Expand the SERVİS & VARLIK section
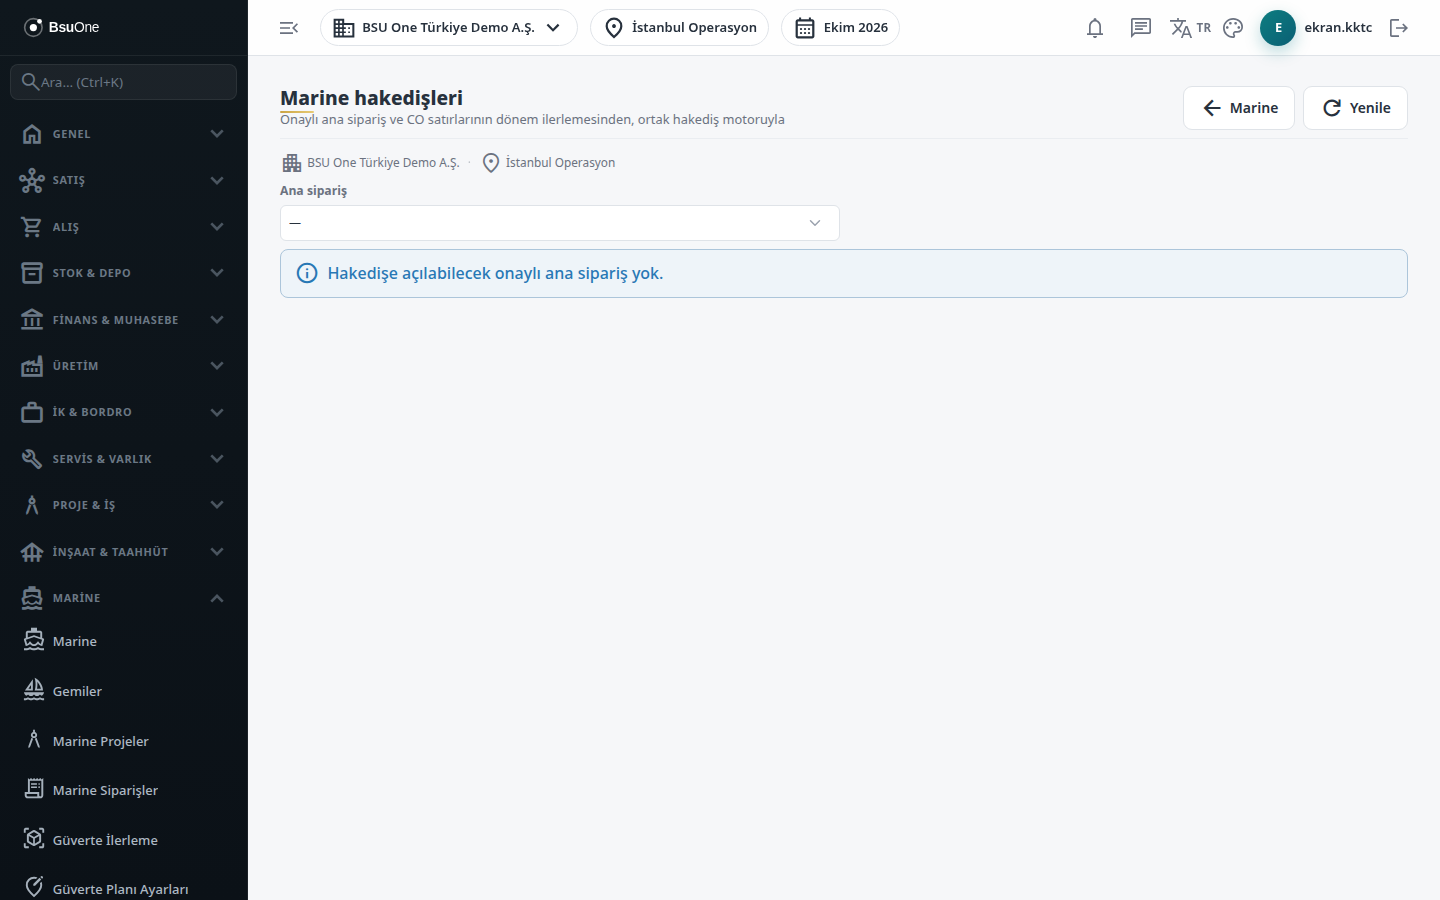 click(124, 459)
